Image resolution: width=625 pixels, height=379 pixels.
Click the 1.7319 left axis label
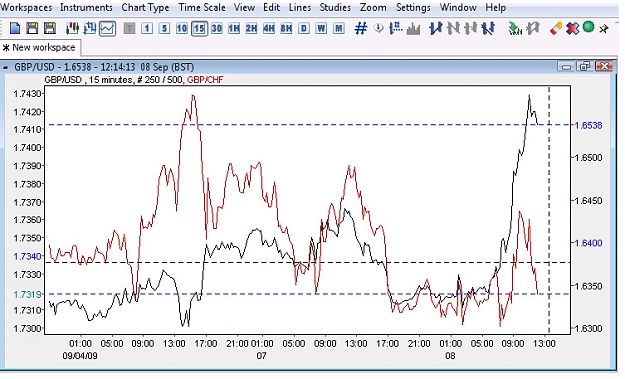tap(28, 295)
